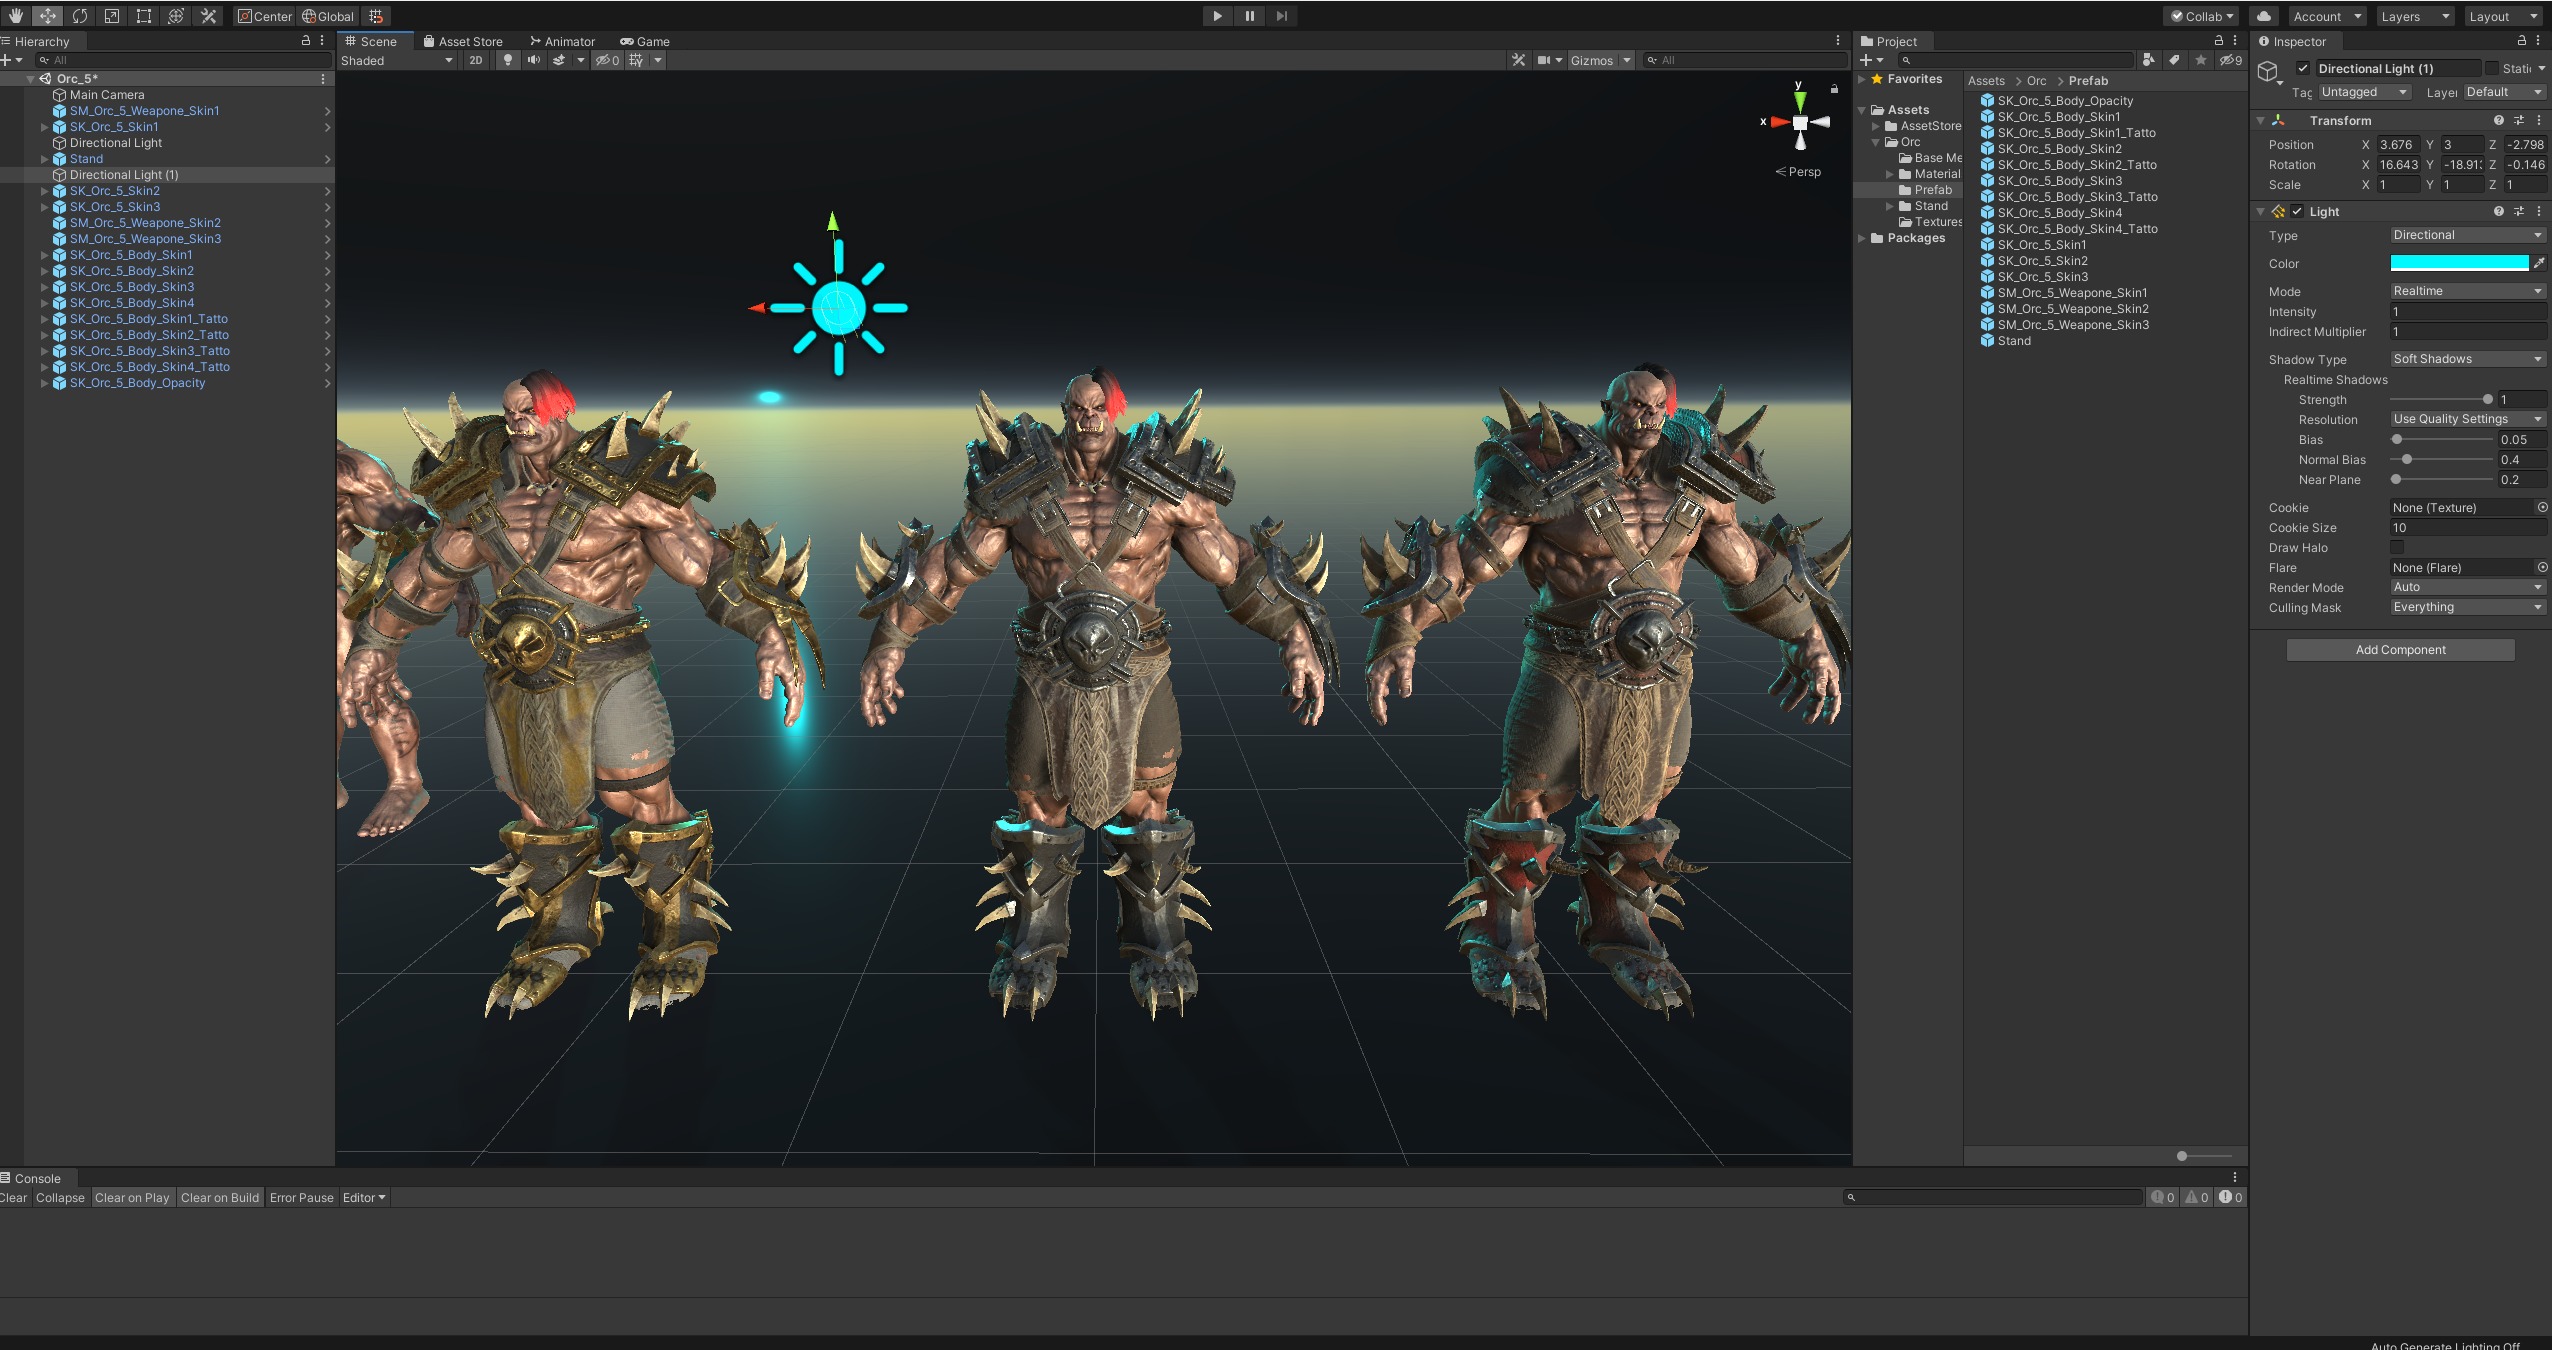Select the combined Transform tool
Viewport: 2552px width, 1350px height.
(176, 16)
